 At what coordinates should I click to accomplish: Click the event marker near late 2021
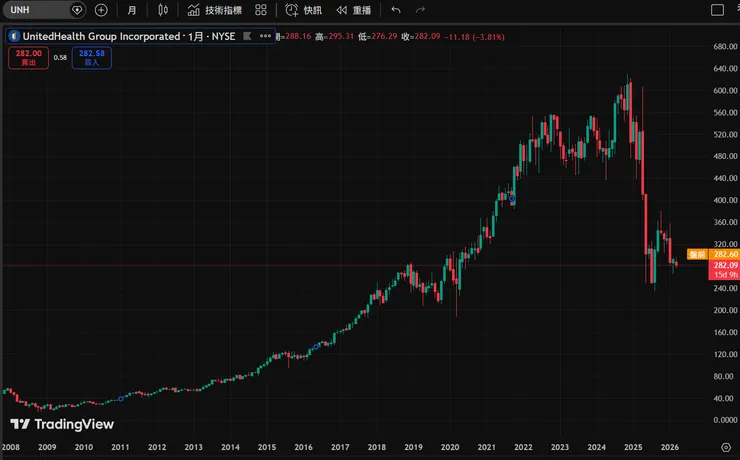512,199
